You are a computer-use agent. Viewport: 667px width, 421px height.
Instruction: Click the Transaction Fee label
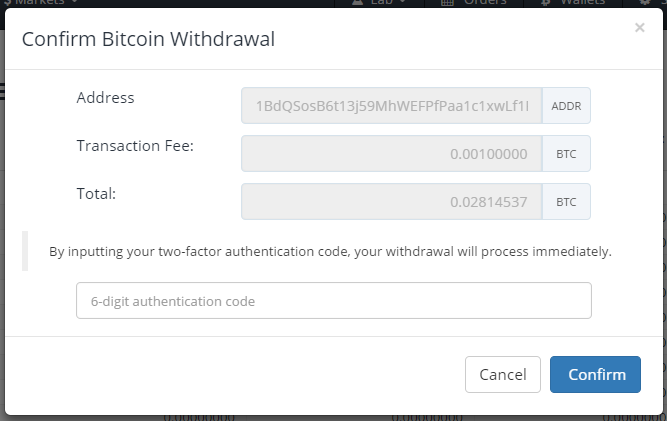click(x=135, y=146)
